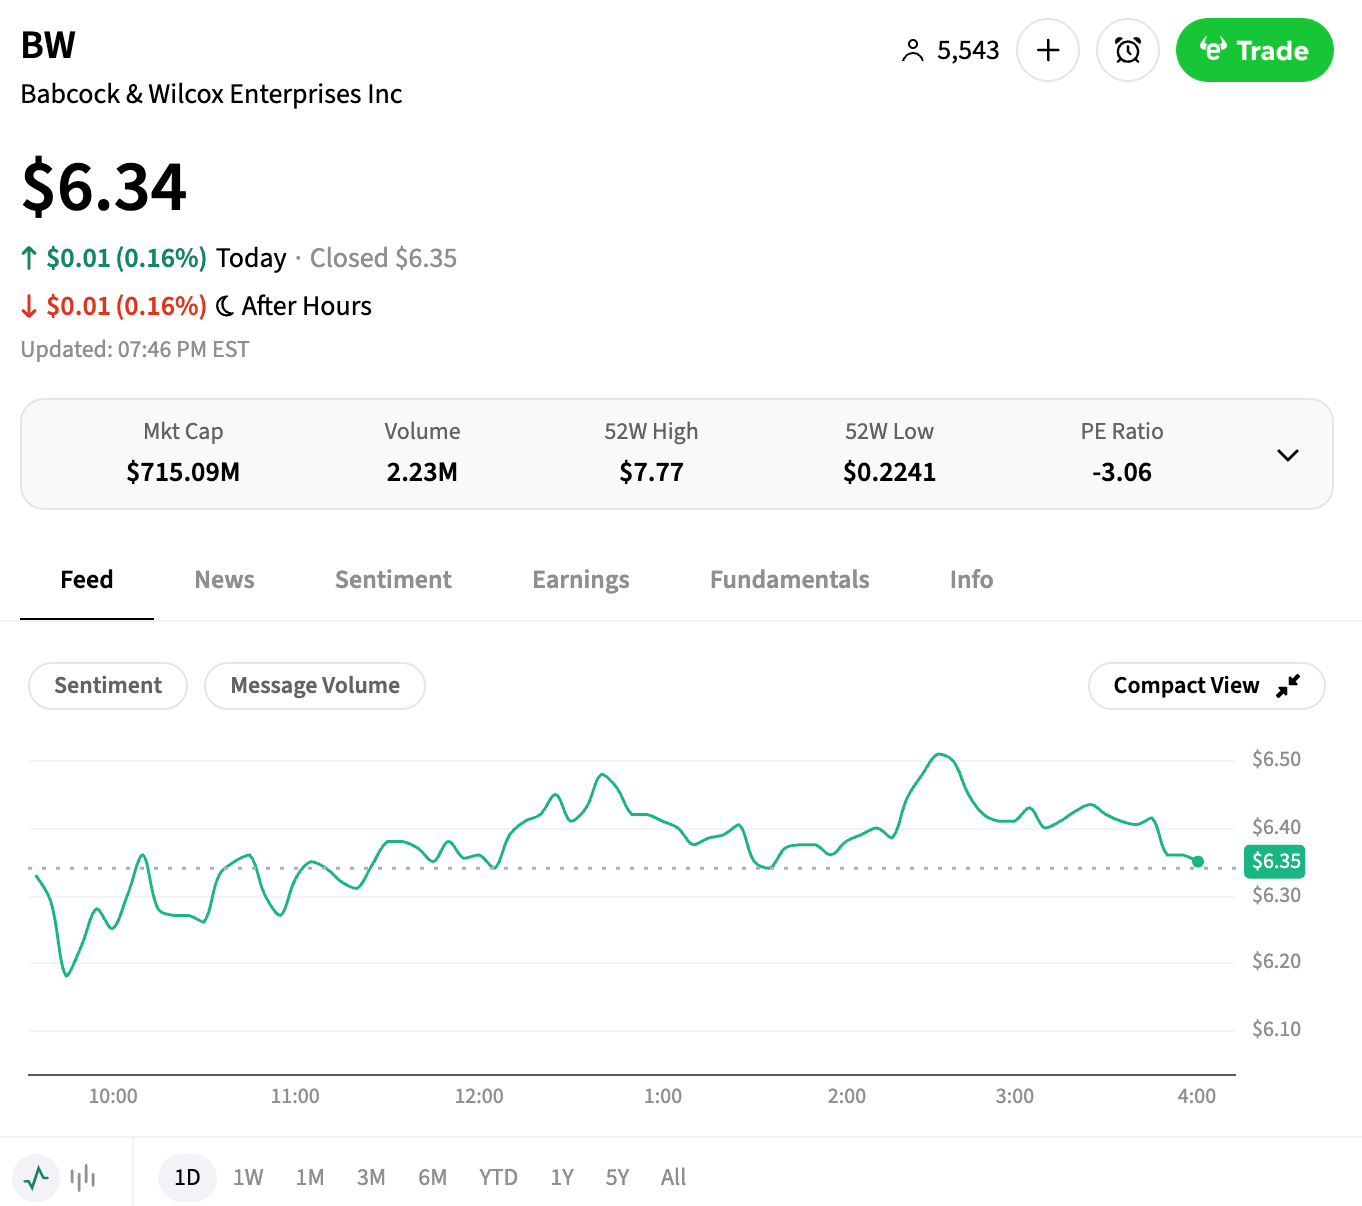
Task: Click the current price dot on chart
Action: (x=1198, y=862)
